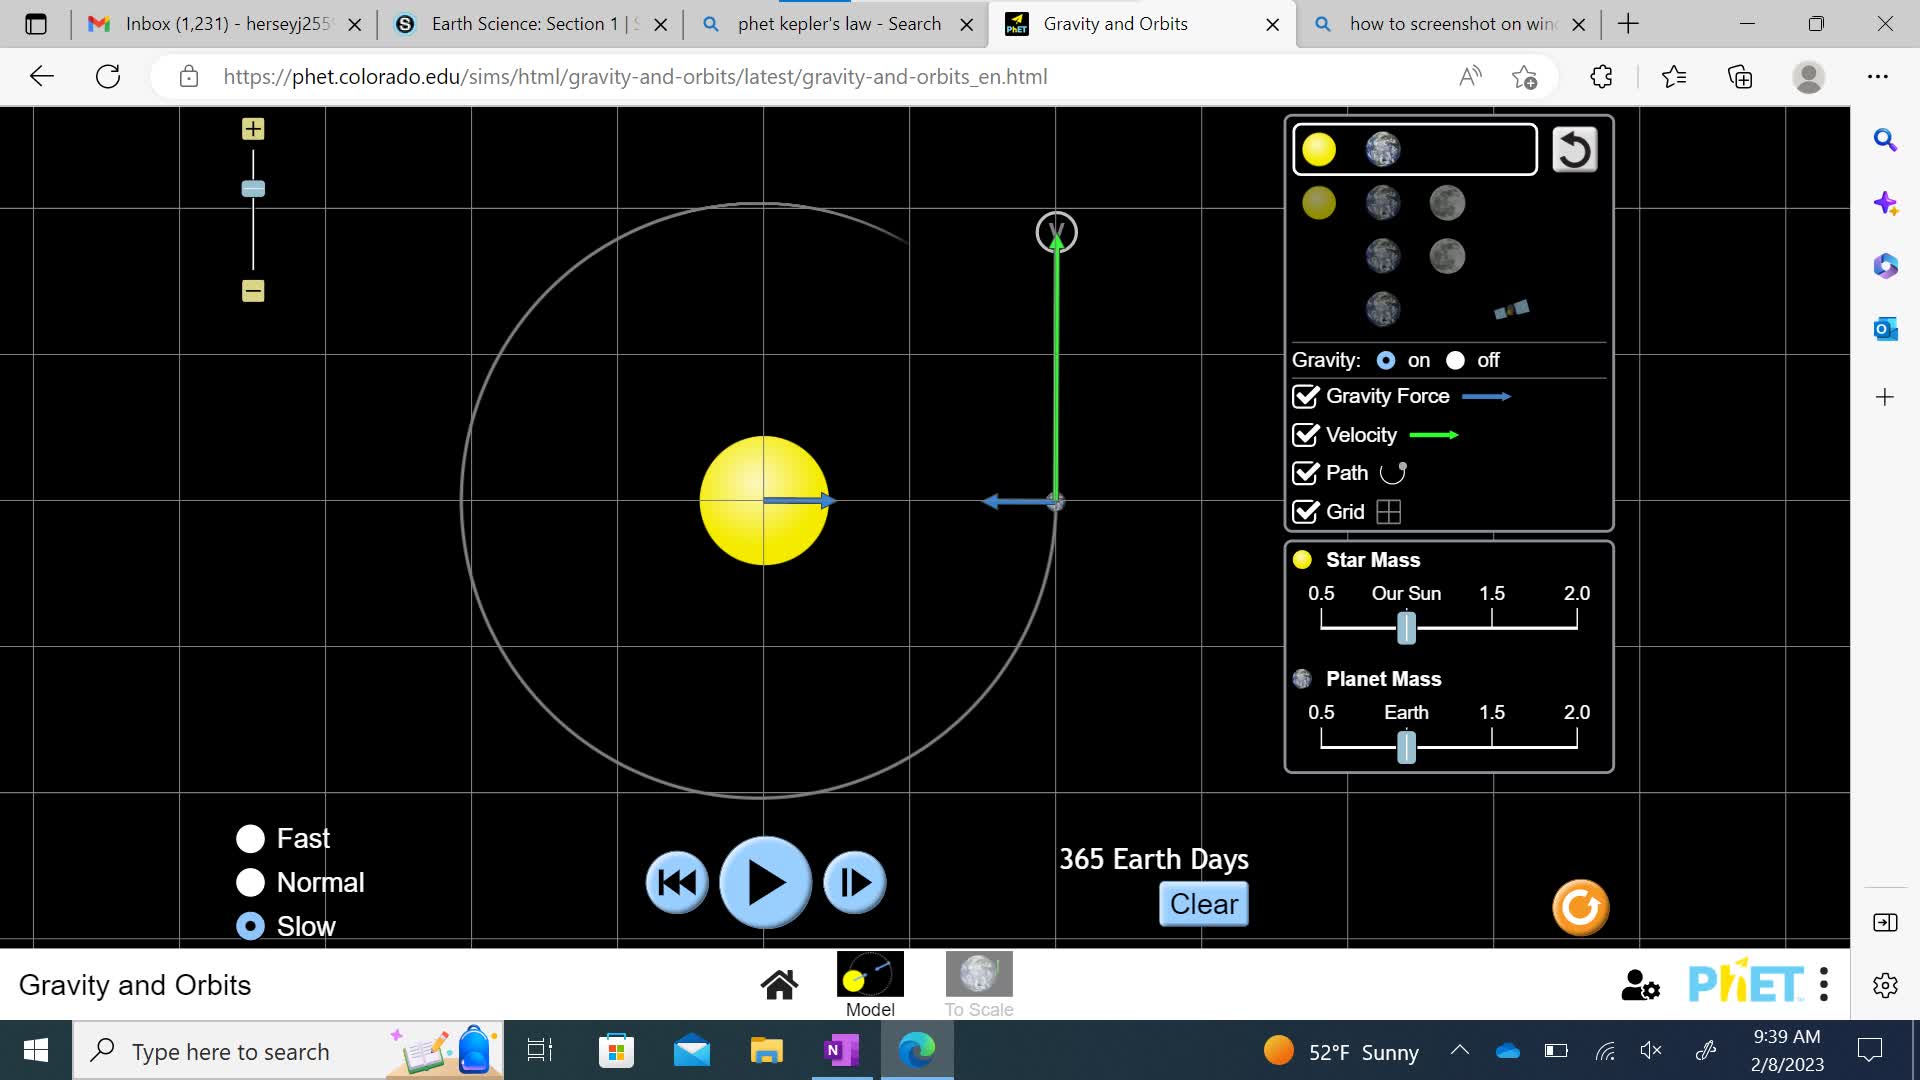
Task: Go to the PhET home screen icon
Action: pyautogui.click(x=779, y=985)
